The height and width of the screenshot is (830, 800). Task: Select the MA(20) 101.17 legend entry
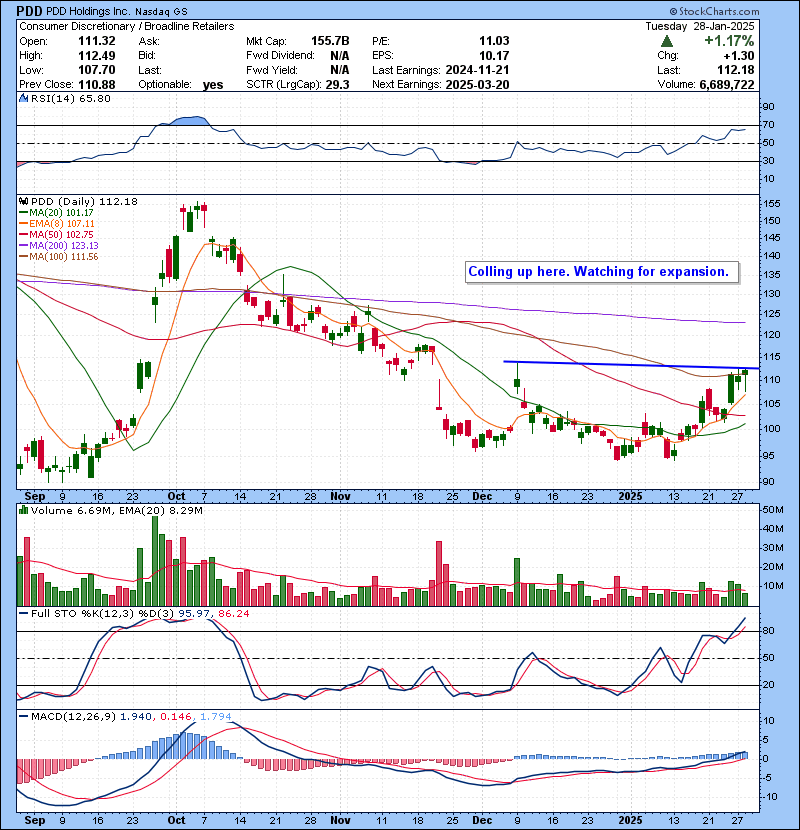pyautogui.click(x=56, y=213)
